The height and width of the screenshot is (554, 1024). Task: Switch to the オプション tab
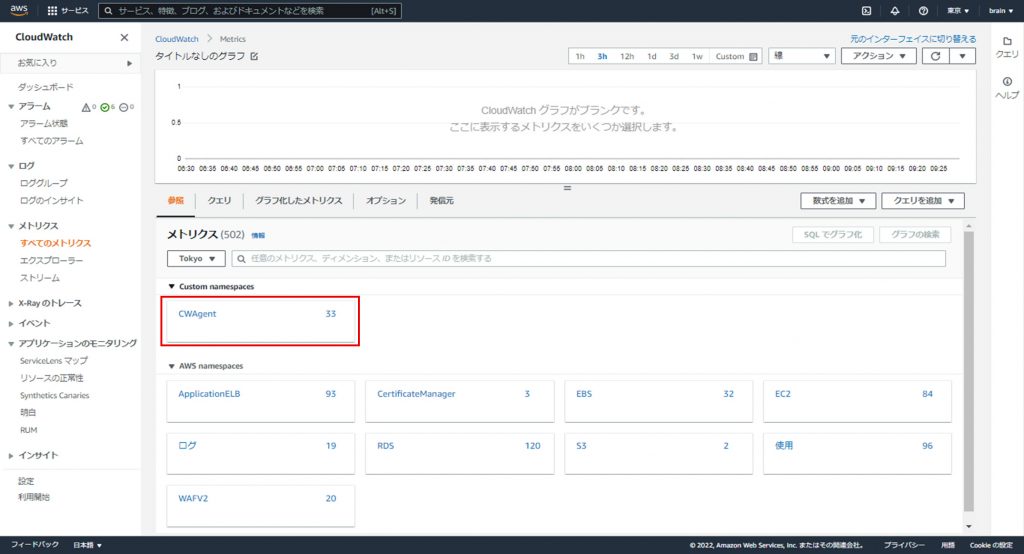(386, 201)
